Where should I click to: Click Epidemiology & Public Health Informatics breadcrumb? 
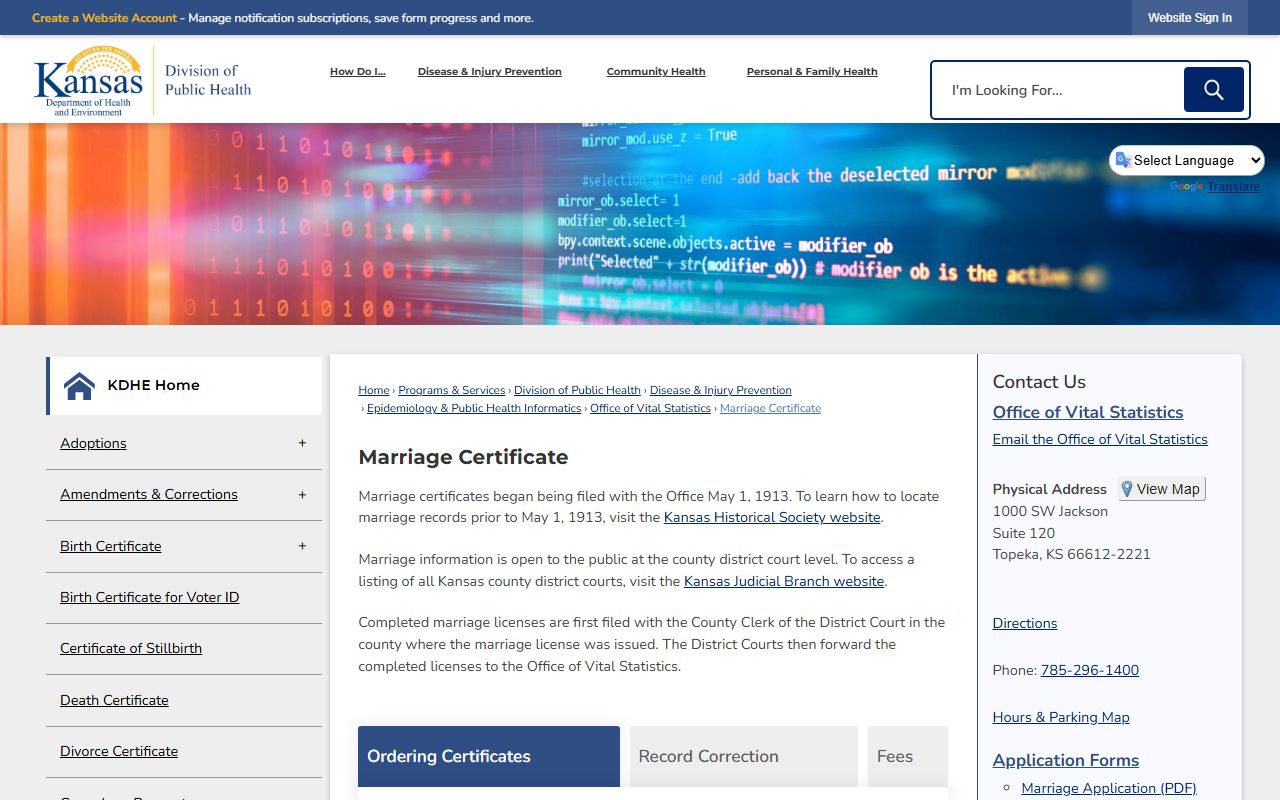coord(474,408)
